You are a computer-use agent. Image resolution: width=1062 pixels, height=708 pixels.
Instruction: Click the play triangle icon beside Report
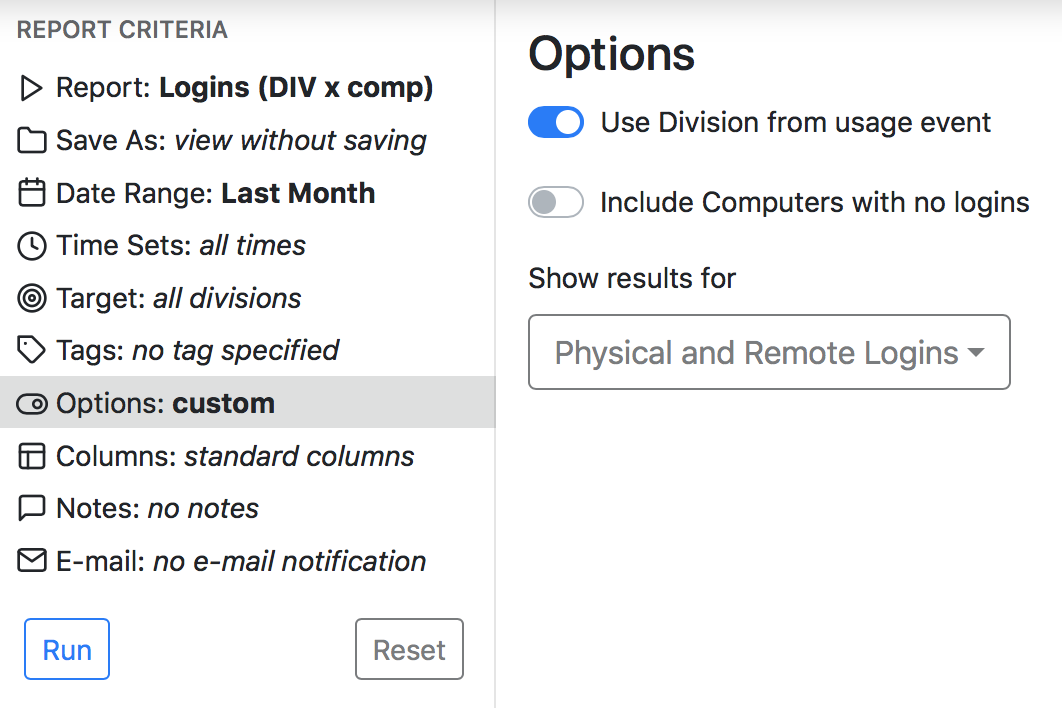pyautogui.click(x=32, y=89)
